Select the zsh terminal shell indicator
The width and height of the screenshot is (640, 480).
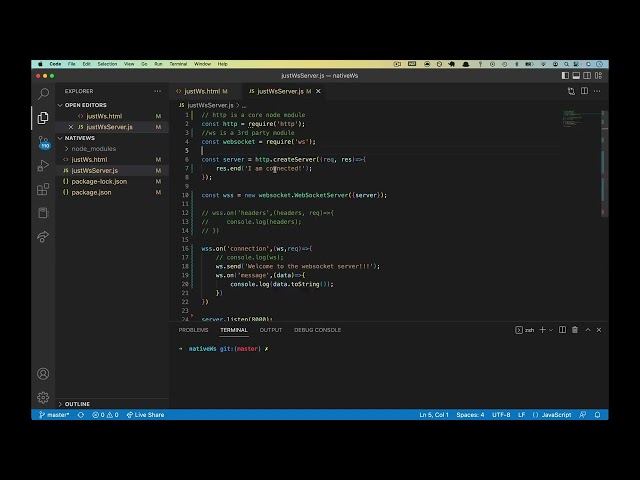pyautogui.click(x=524, y=330)
